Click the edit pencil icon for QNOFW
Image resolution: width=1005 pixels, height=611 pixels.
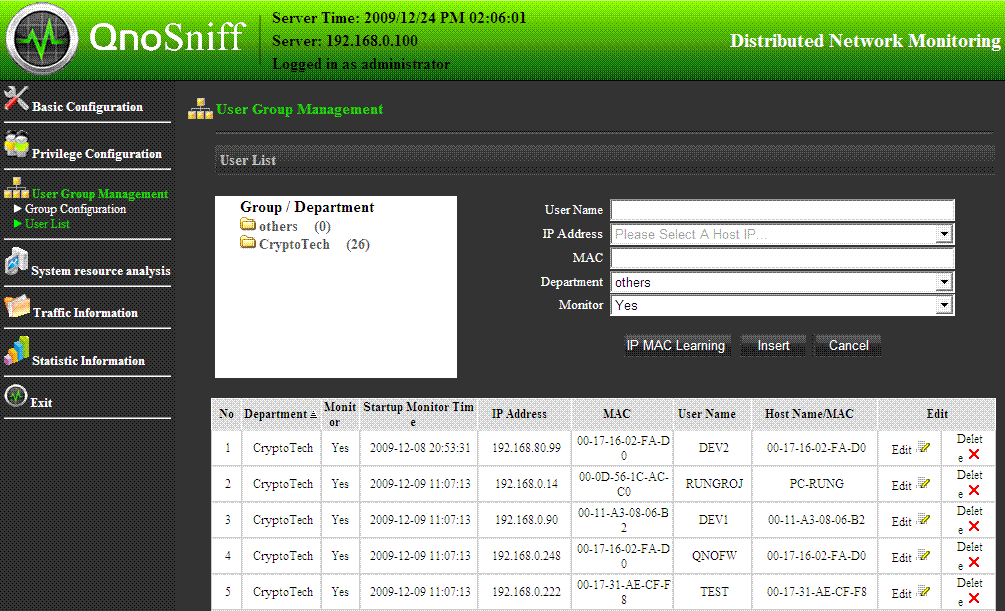[x=924, y=555]
